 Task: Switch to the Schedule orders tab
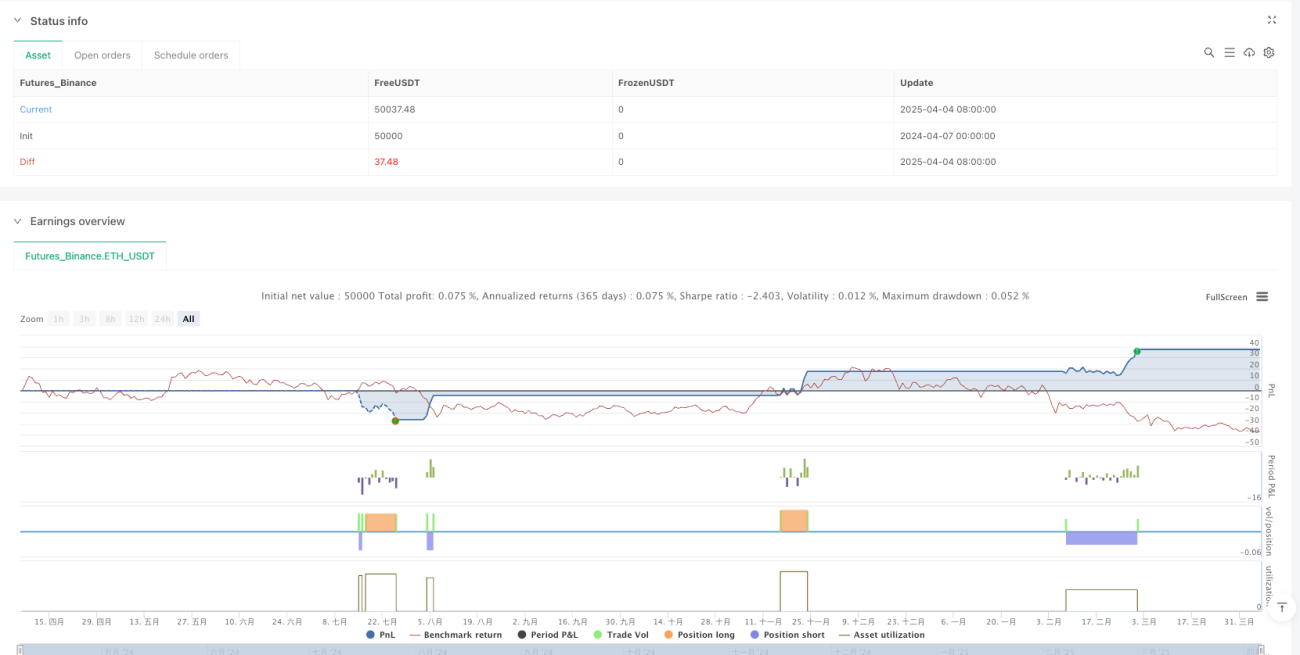(x=191, y=55)
